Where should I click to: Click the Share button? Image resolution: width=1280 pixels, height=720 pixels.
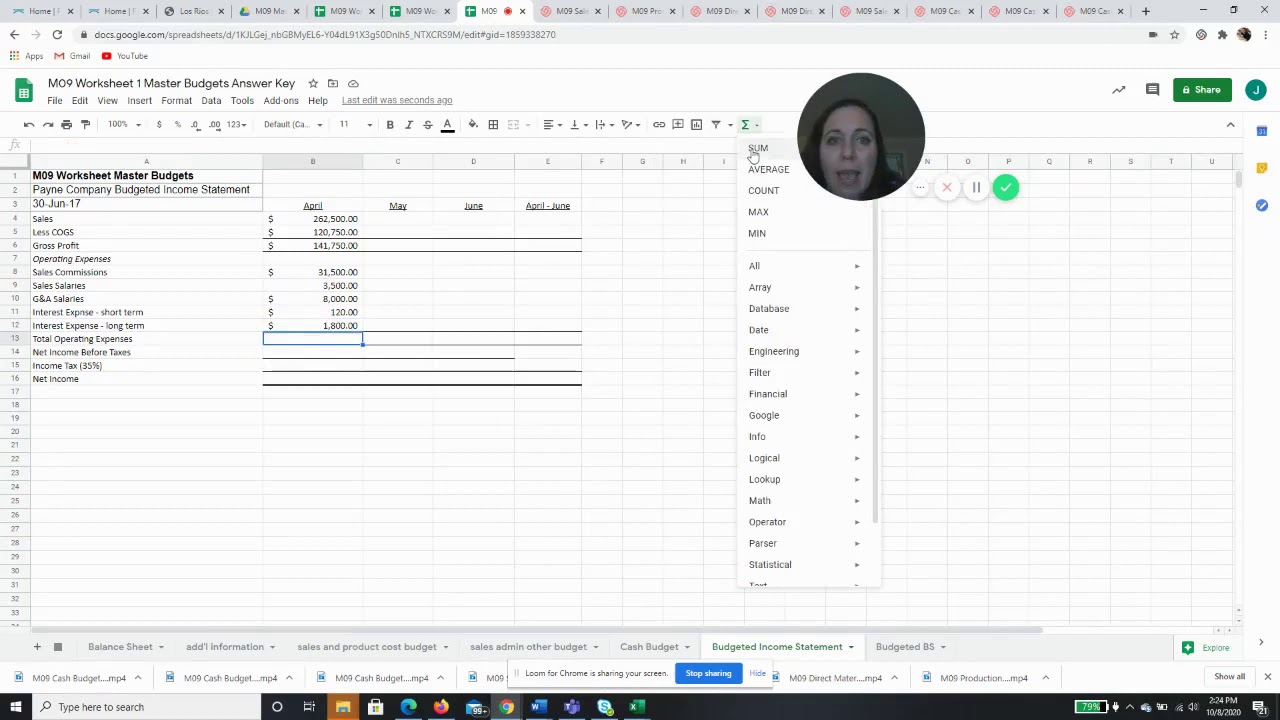1201,90
